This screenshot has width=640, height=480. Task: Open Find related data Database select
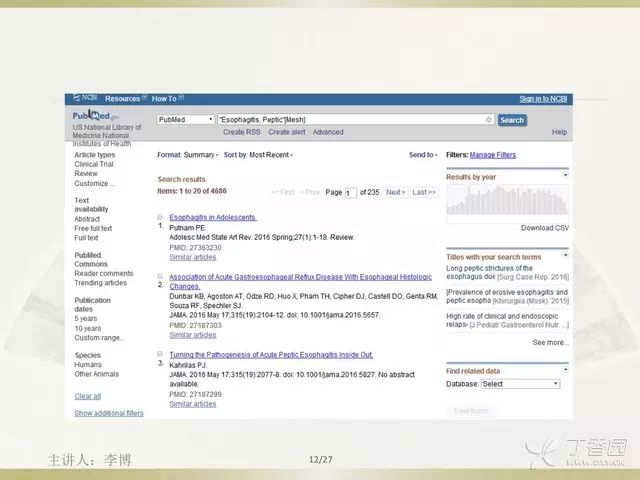[x=520, y=384]
